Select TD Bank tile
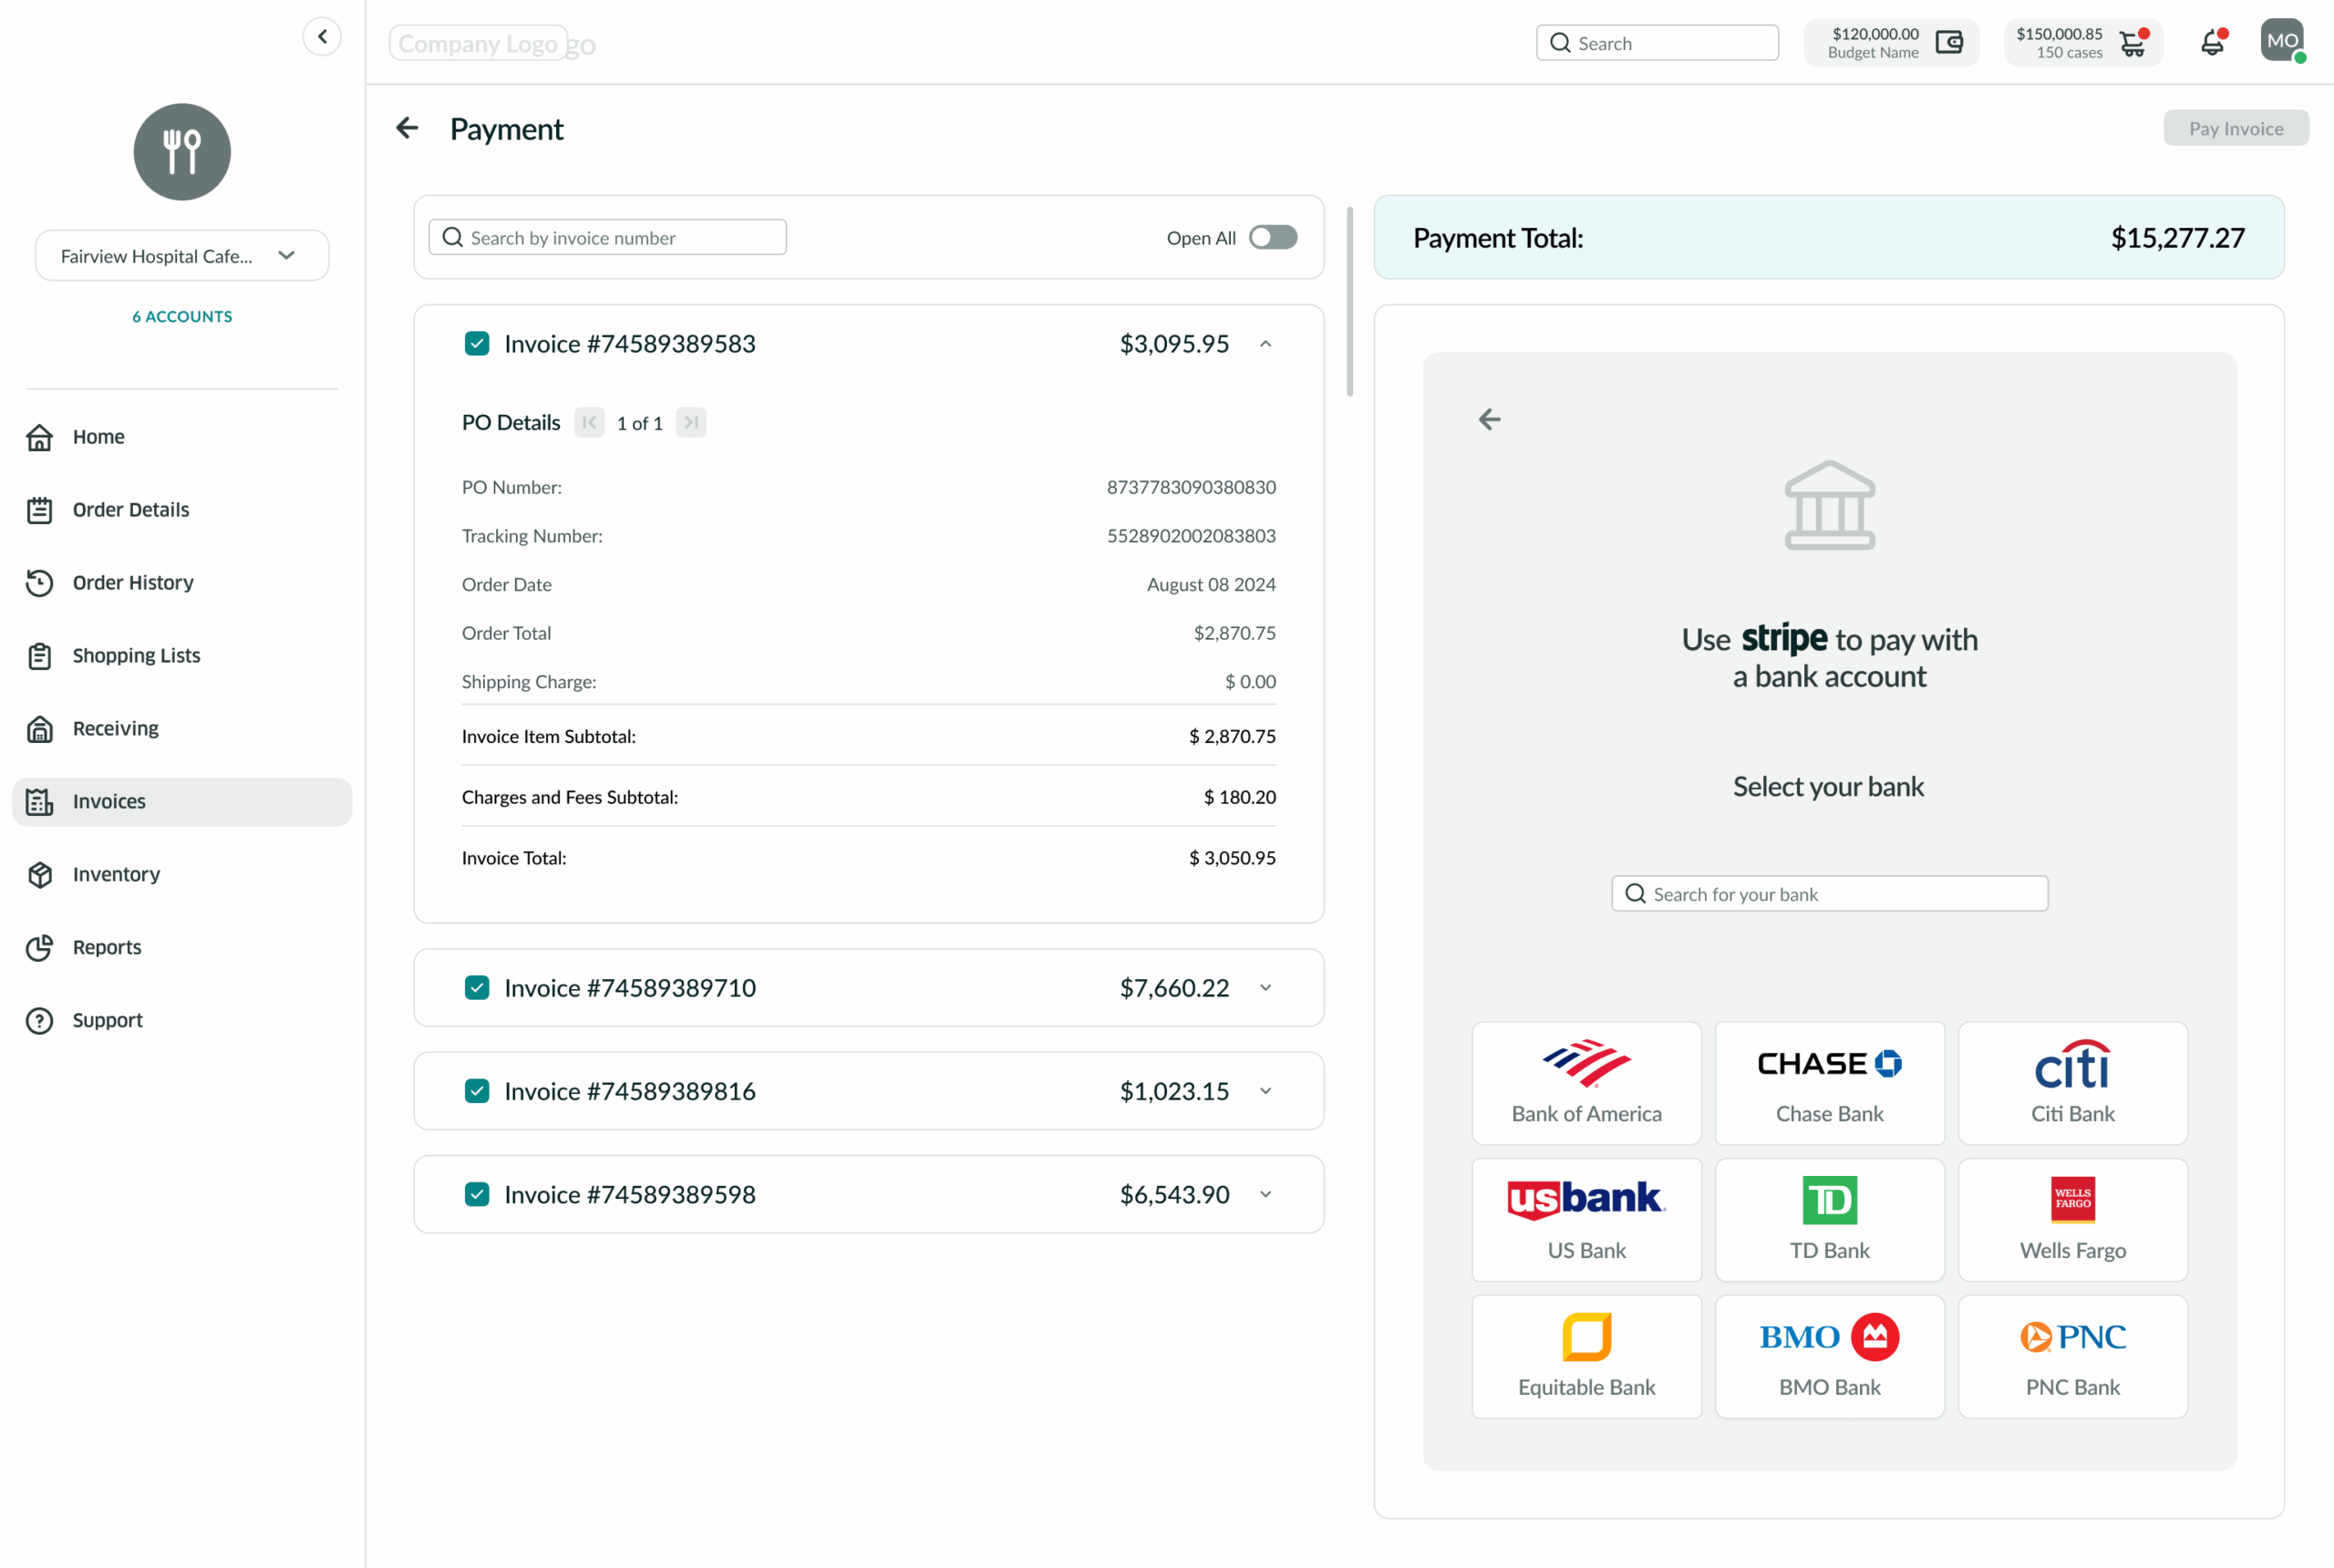The width and height of the screenshot is (2334, 1568). pos(1829,1220)
